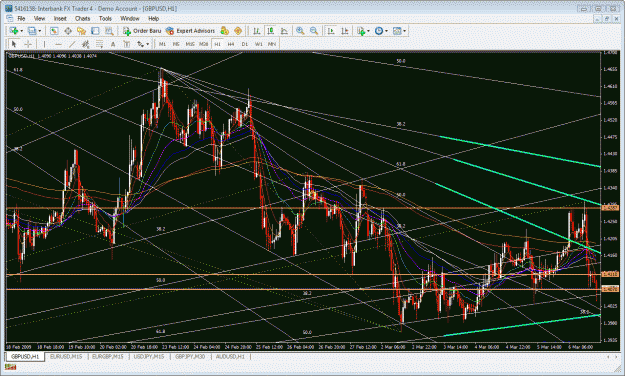Expand the Periods clock dropdown arrow
The width and height of the screenshot is (625, 376).
pos(386,31)
